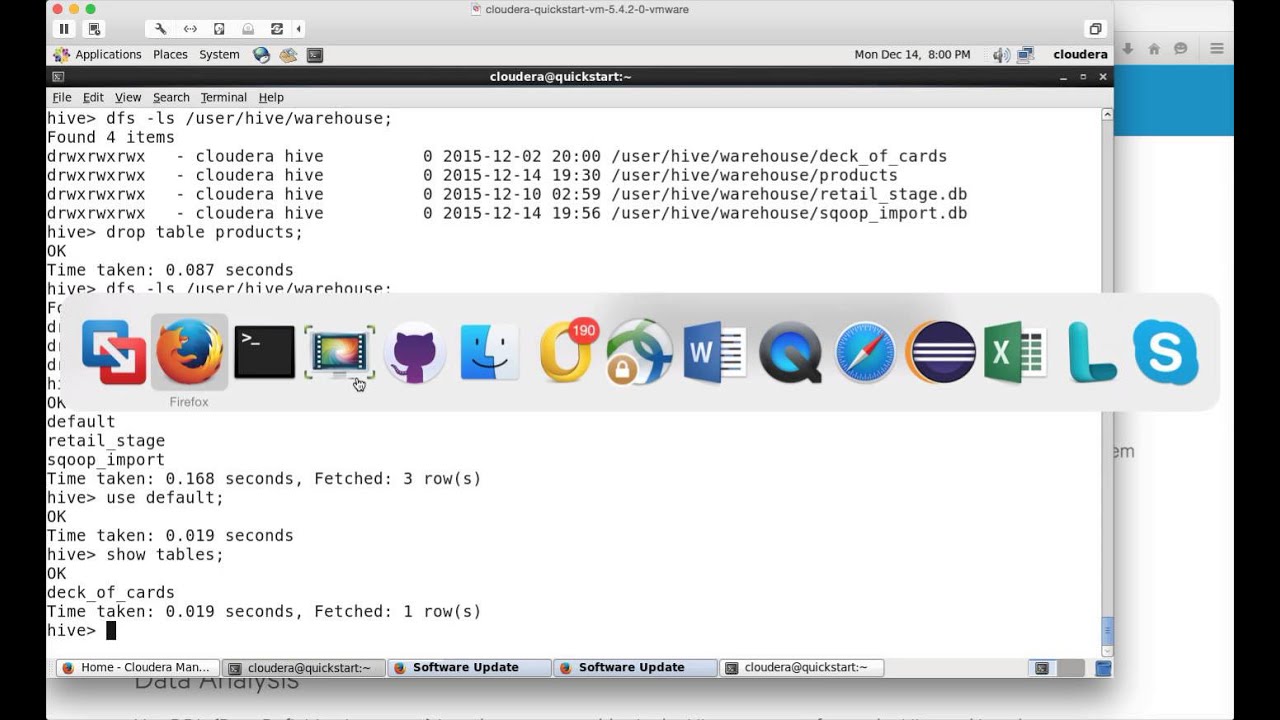Click the mail/notes launcher in GNOME panel
Viewport: 1280px width, 720px height.
coord(288,55)
